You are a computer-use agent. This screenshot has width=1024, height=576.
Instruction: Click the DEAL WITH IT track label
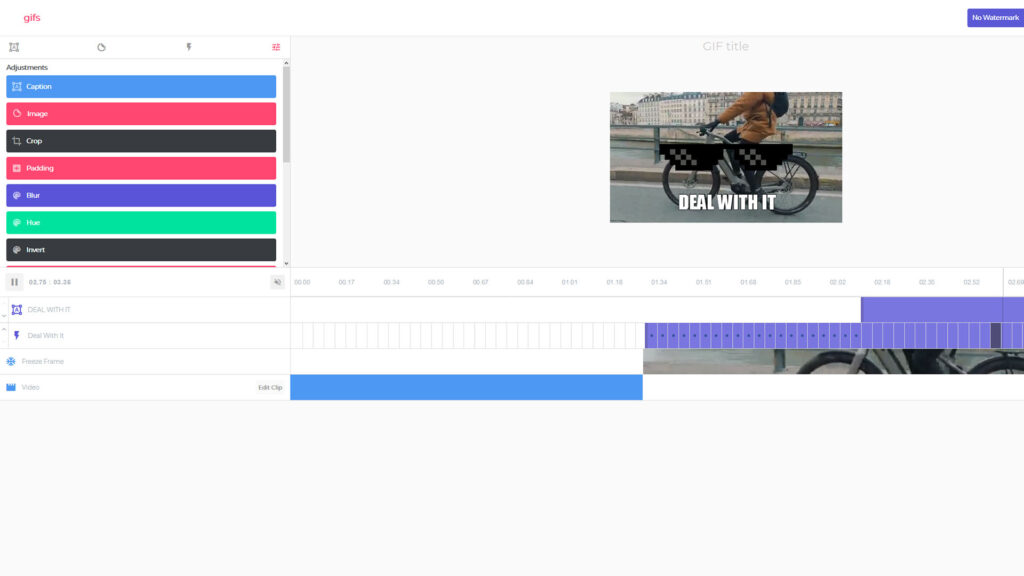point(49,310)
